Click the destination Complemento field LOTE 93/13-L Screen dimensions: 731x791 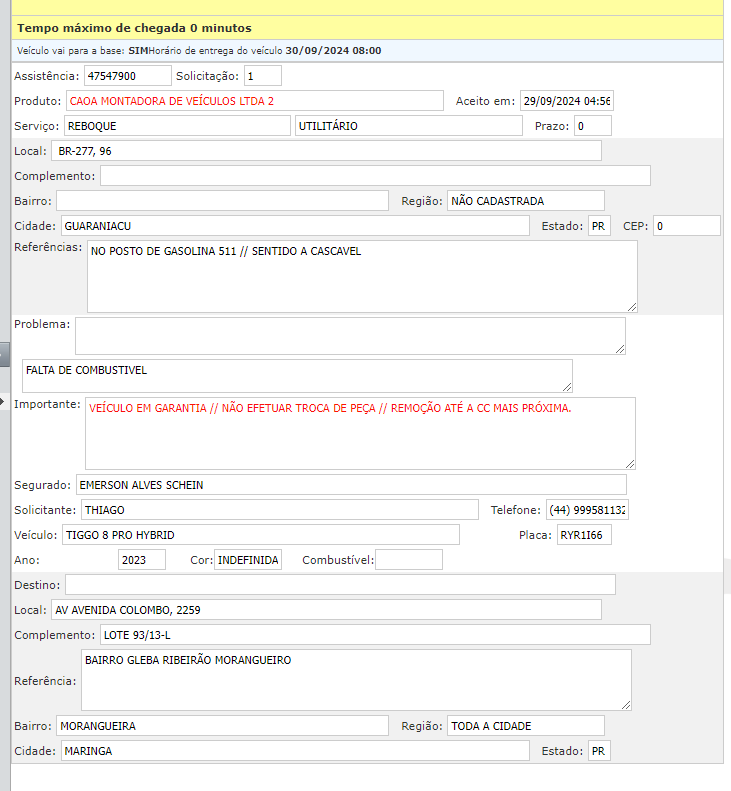[x=375, y=635]
